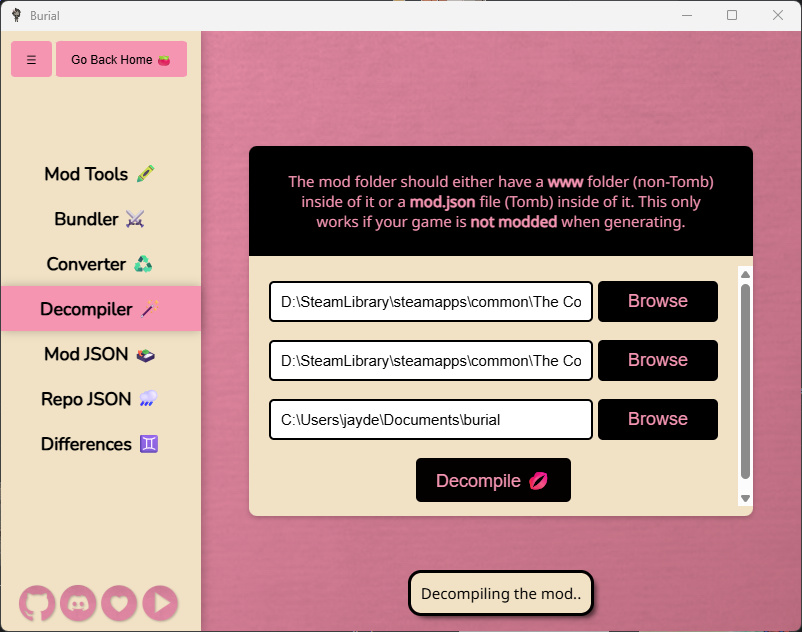The width and height of the screenshot is (802, 632).
Task: Click the Burial app icon in title bar
Action: (16, 15)
